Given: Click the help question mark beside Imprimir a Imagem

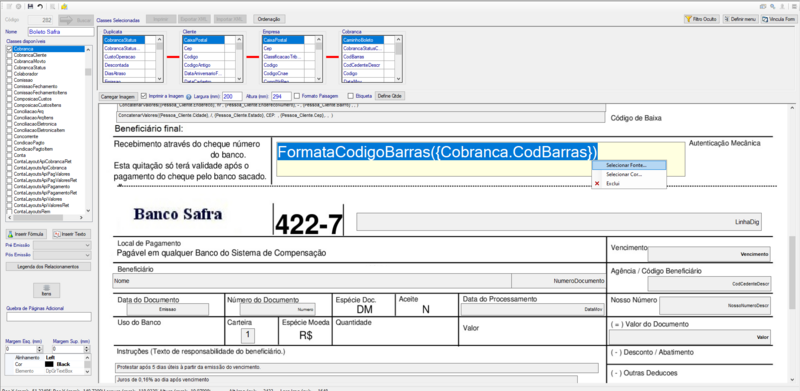Looking at the screenshot, I should click(188, 96).
